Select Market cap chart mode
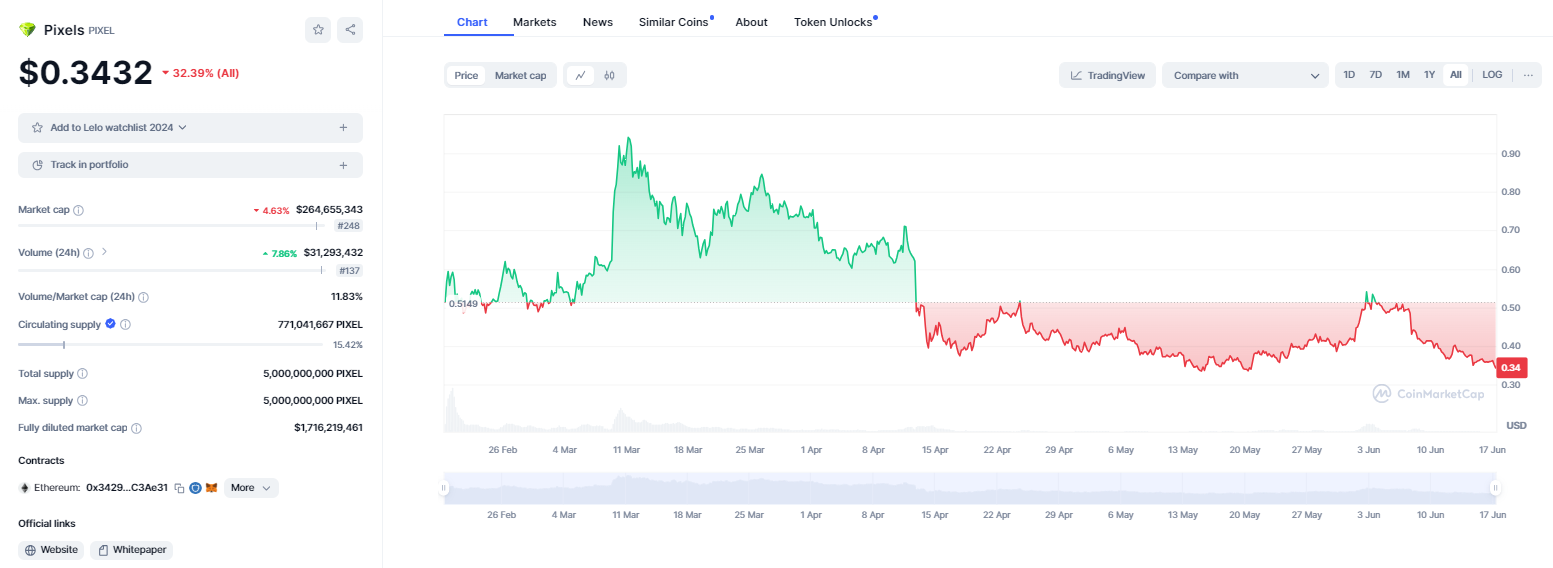 point(520,75)
